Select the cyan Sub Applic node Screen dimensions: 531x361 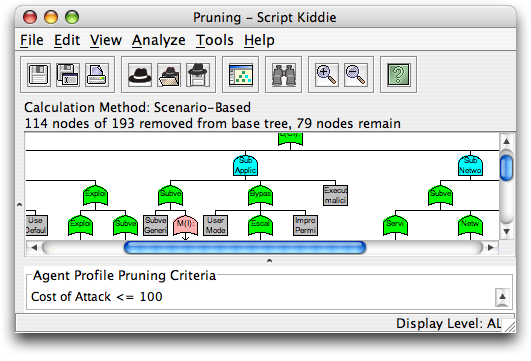245,165
